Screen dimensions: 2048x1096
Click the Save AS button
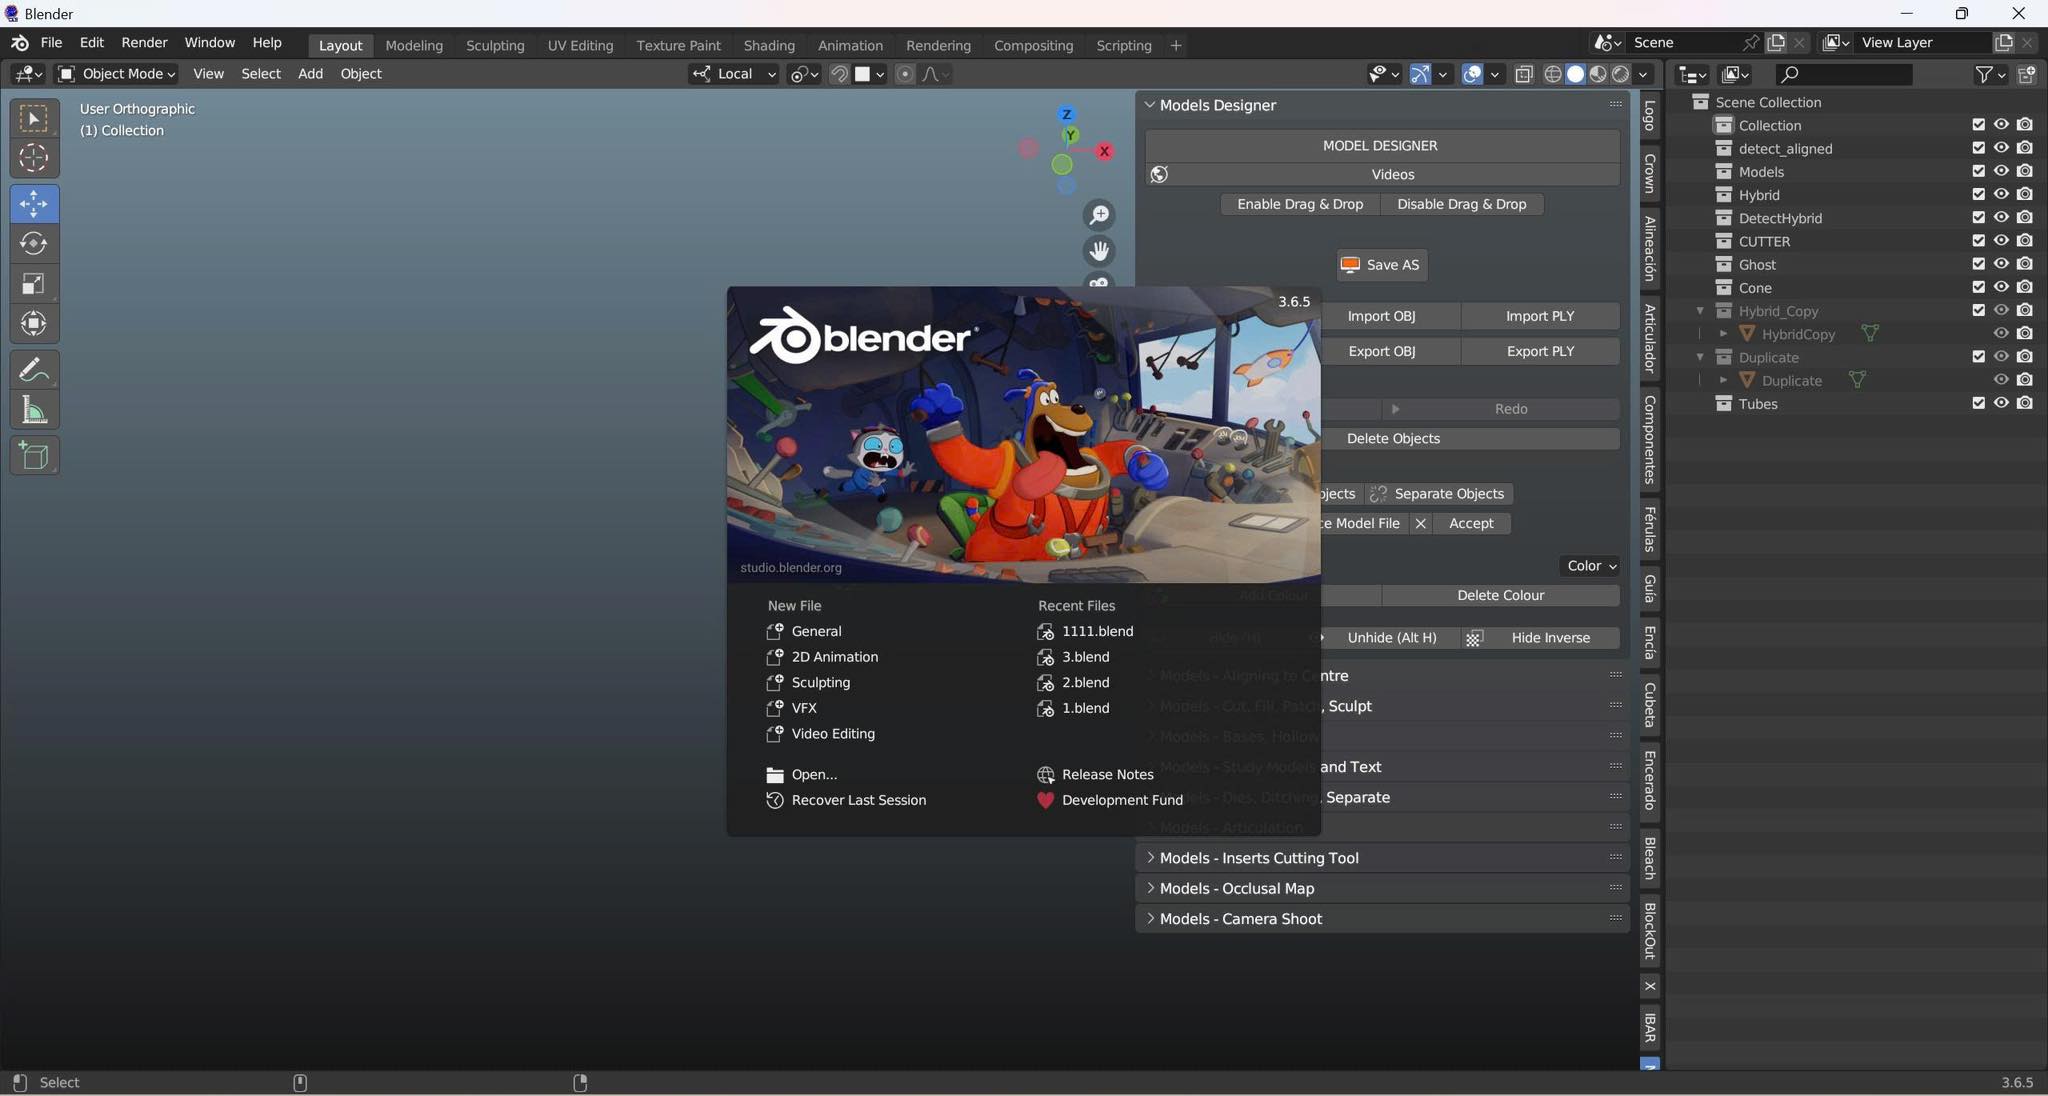pos(1380,265)
